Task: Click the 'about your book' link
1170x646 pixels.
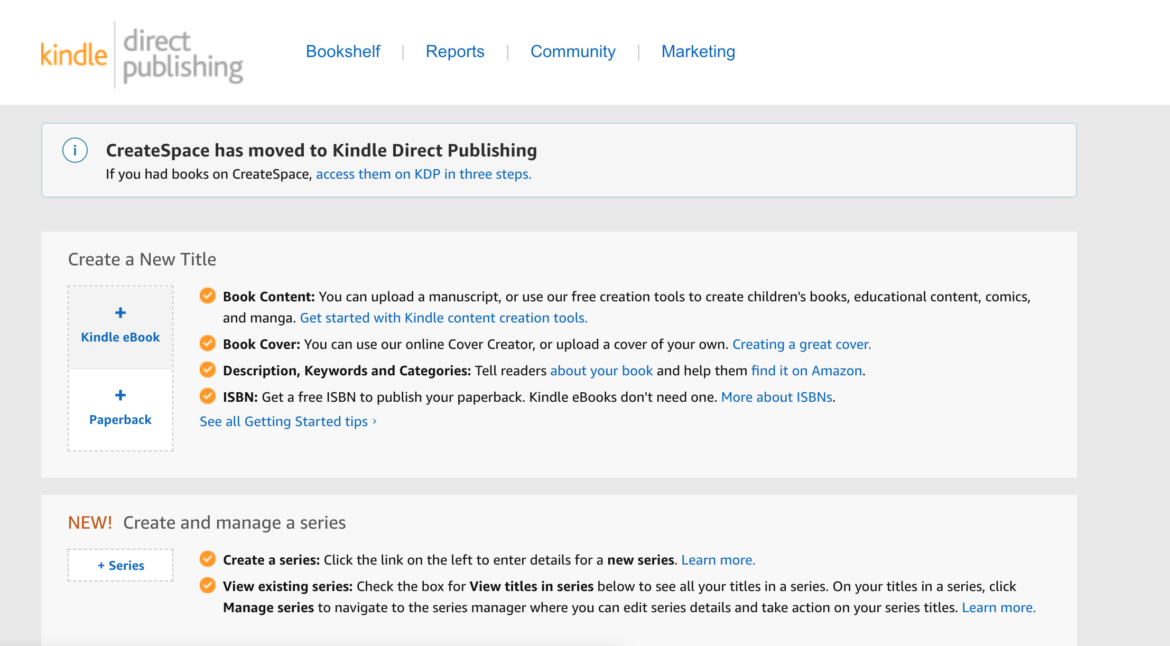Action: [x=601, y=371]
